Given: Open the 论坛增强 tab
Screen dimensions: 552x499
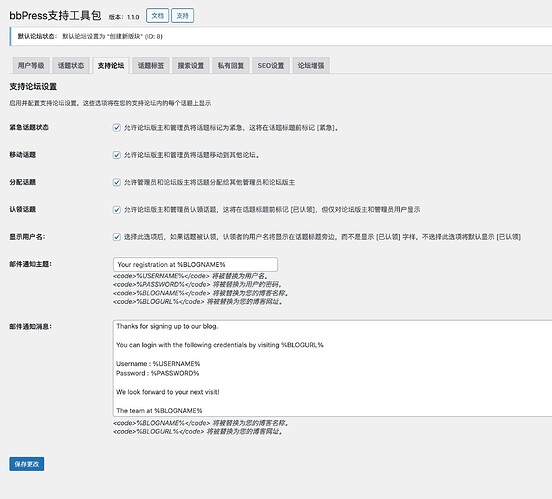Looking at the screenshot, I should 311,66.
